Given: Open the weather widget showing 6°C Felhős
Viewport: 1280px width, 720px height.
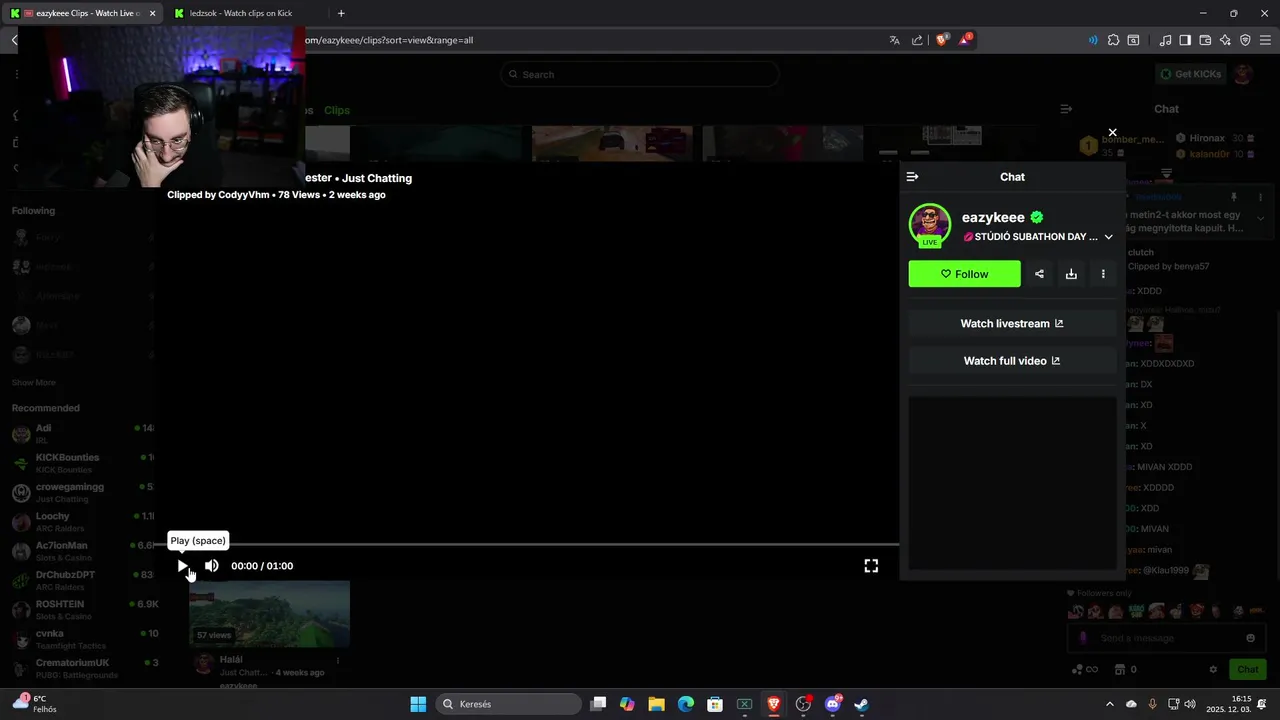Looking at the screenshot, I should click(x=35, y=704).
